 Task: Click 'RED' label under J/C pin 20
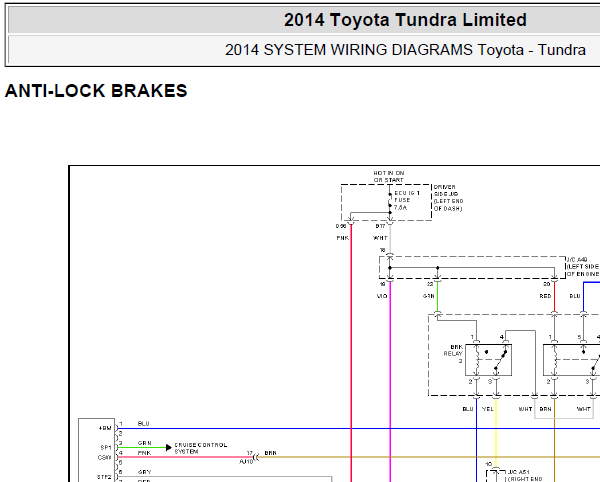point(545,296)
